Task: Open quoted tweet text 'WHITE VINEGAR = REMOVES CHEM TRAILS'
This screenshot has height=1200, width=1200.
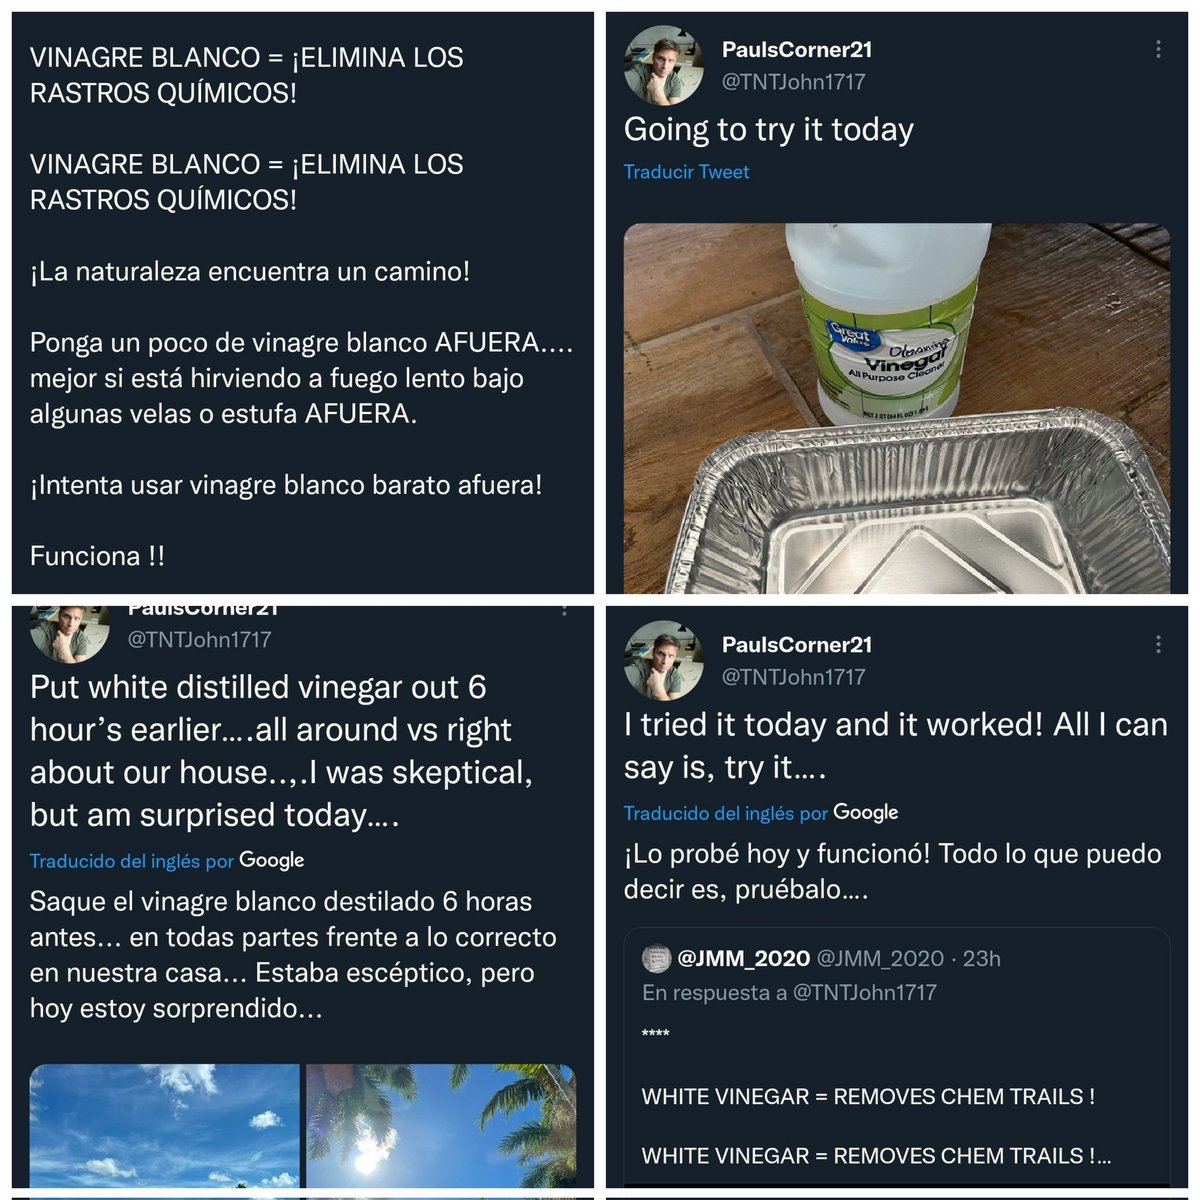Action: (868, 1097)
